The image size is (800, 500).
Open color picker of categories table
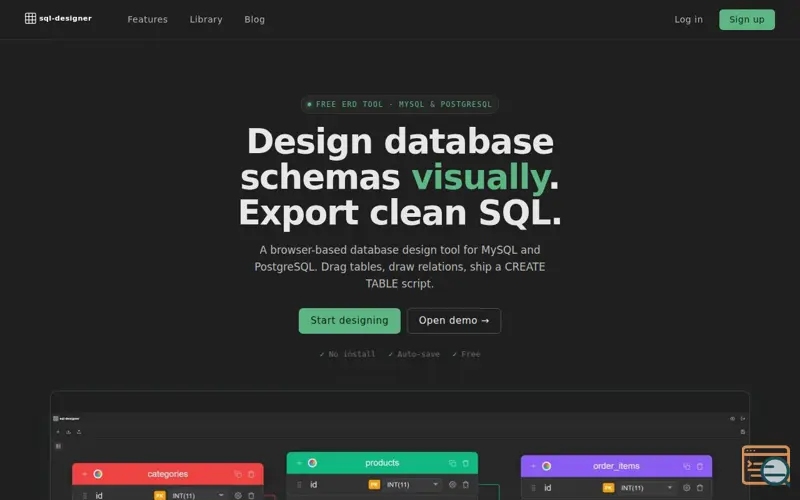pos(98,474)
